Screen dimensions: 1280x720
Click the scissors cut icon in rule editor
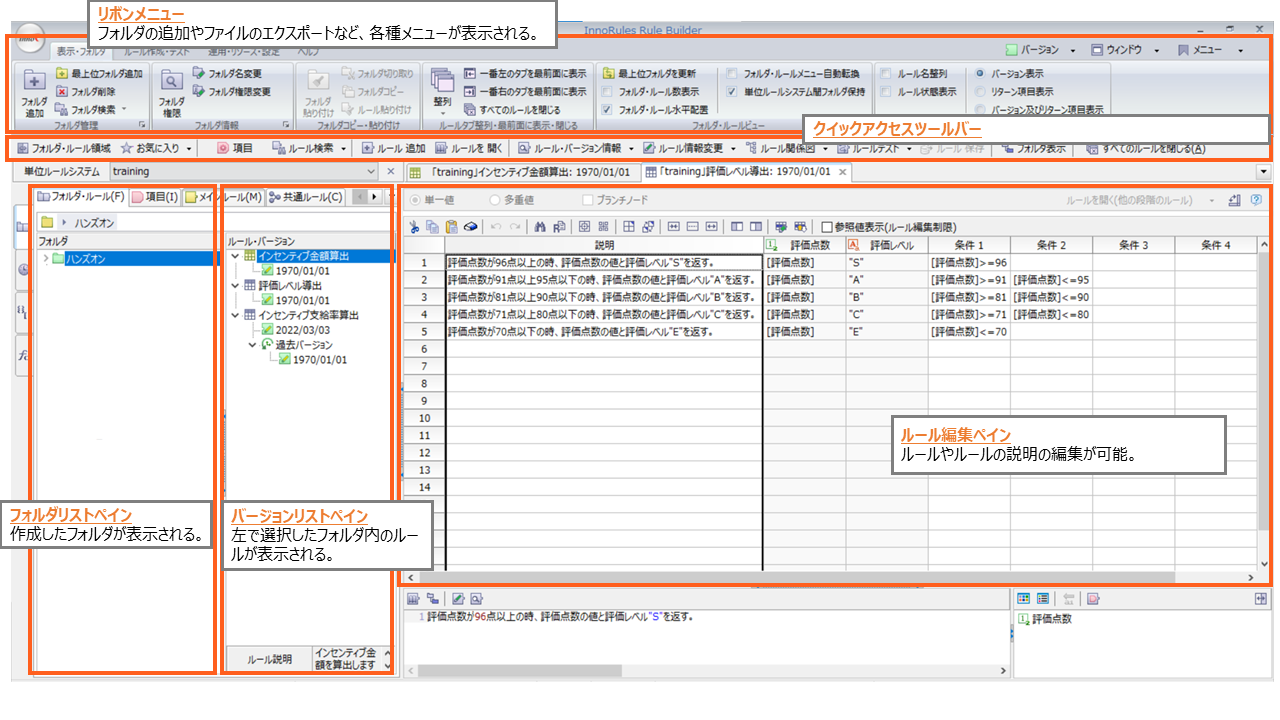[414, 226]
